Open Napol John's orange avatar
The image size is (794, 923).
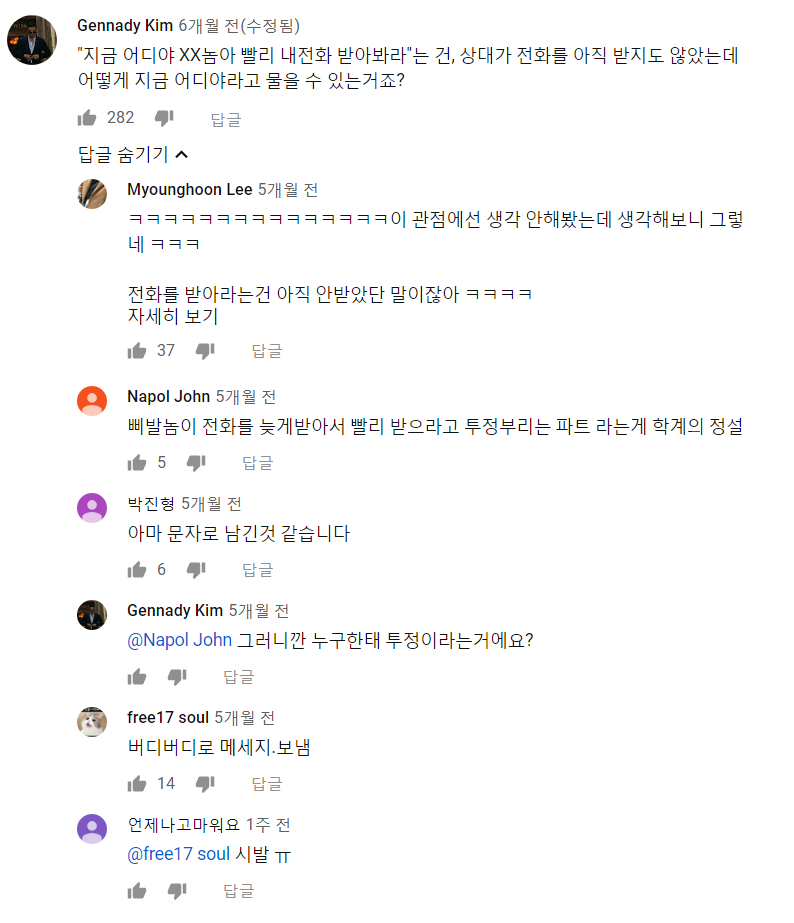click(x=92, y=401)
